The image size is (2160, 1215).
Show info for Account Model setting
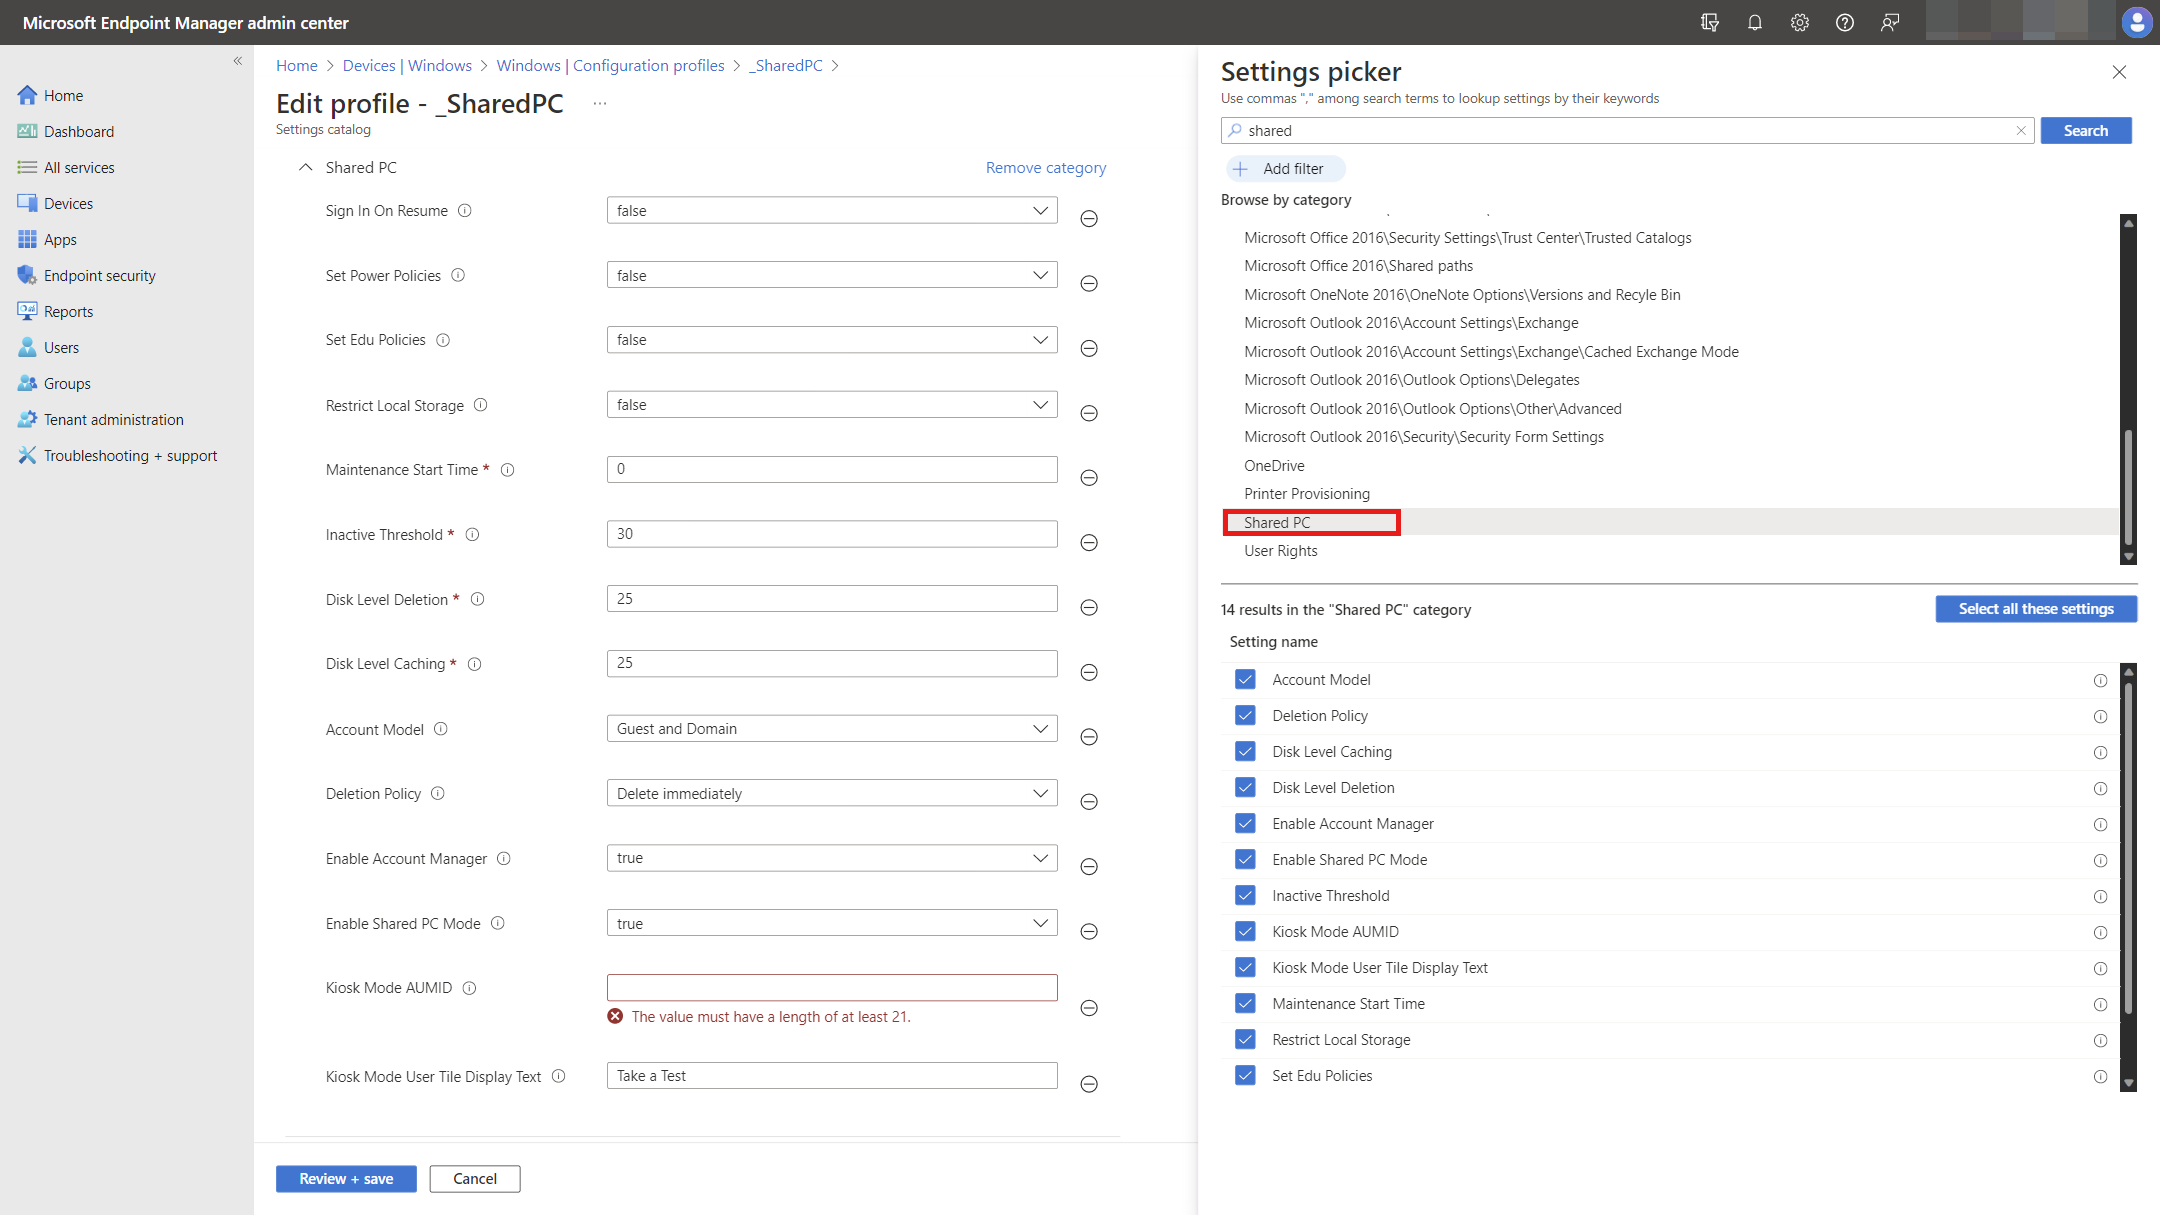[441, 729]
